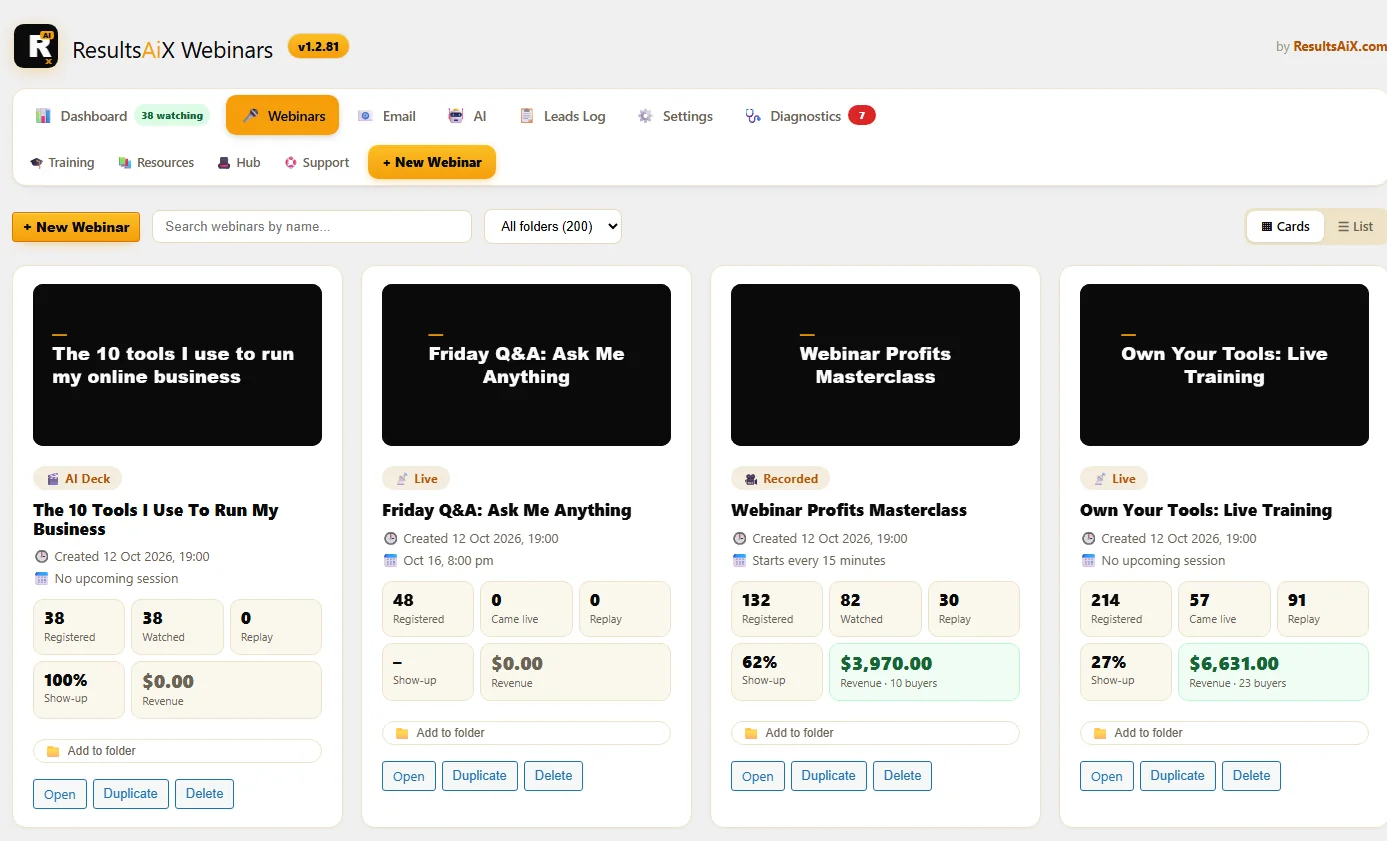1387x841 pixels.
Task: Open the Hub link
Action: click(240, 162)
